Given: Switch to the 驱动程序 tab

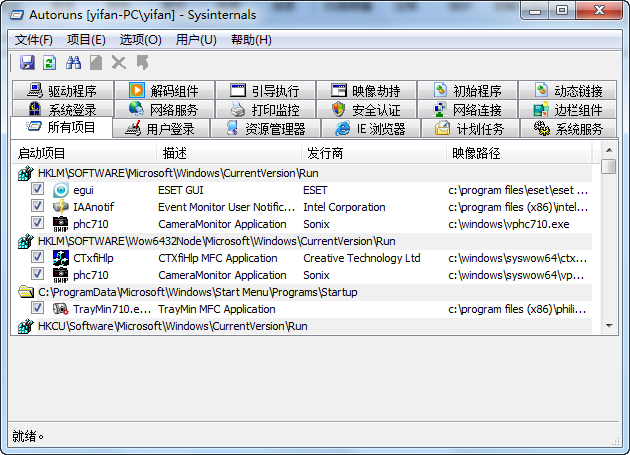Looking at the screenshot, I should [63, 90].
